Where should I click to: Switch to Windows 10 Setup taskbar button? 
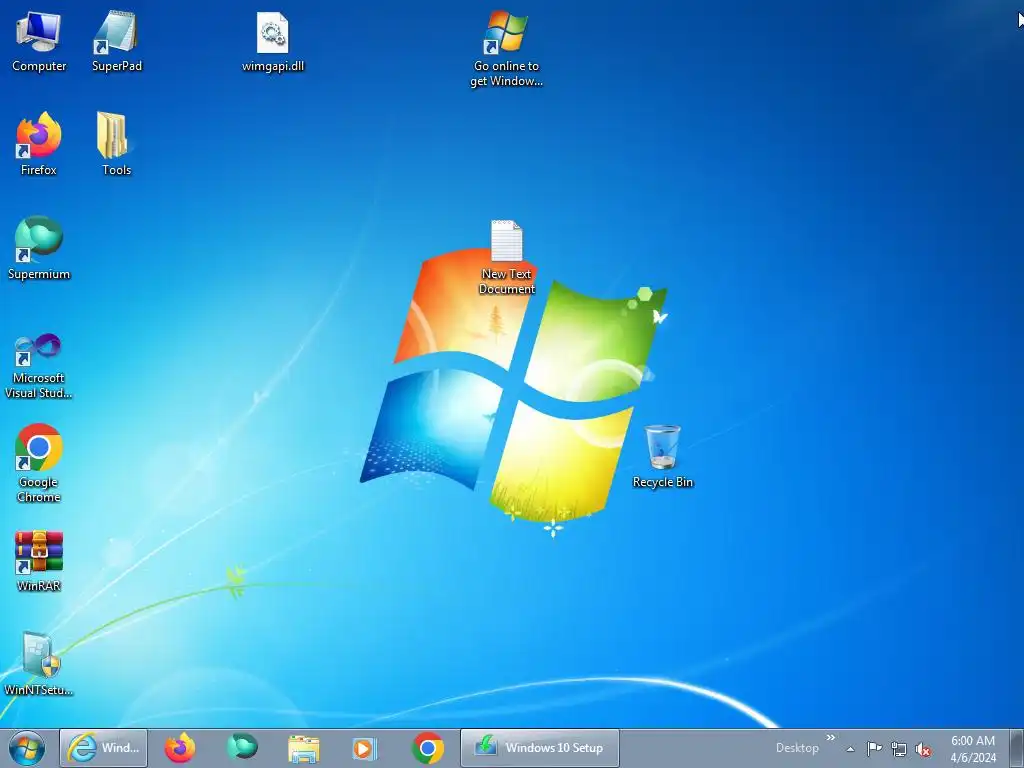tap(540, 748)
